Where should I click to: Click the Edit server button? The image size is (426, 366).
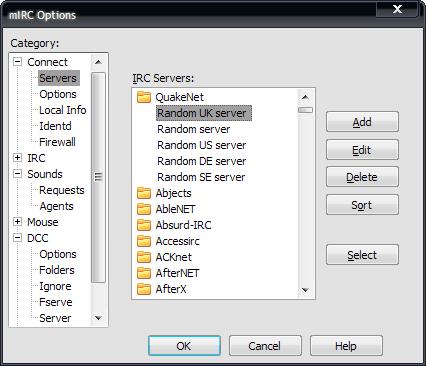[x=362, y=150]
